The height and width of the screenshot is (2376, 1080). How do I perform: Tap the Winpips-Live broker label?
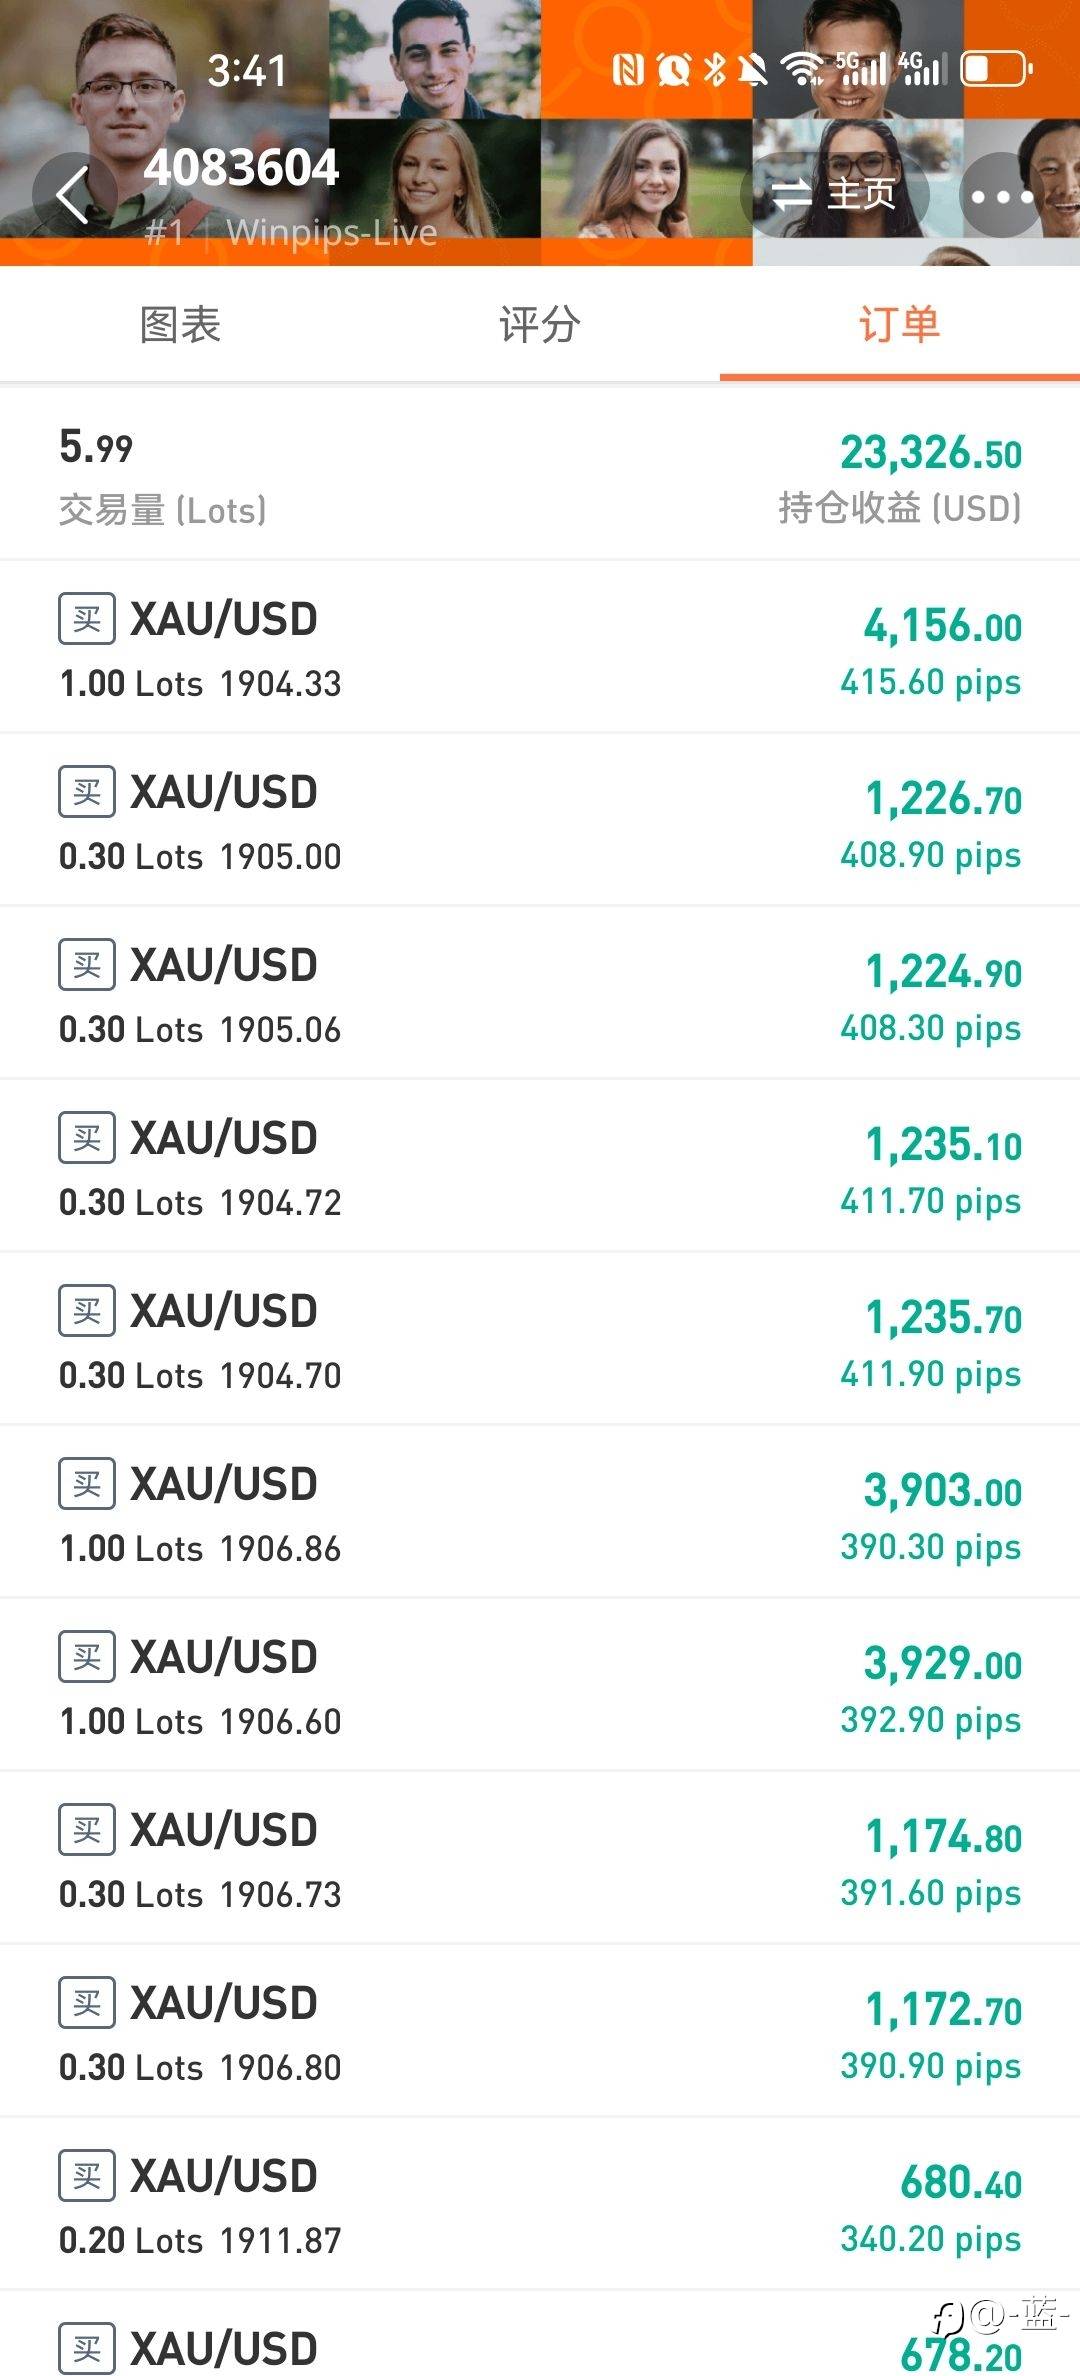331,233
